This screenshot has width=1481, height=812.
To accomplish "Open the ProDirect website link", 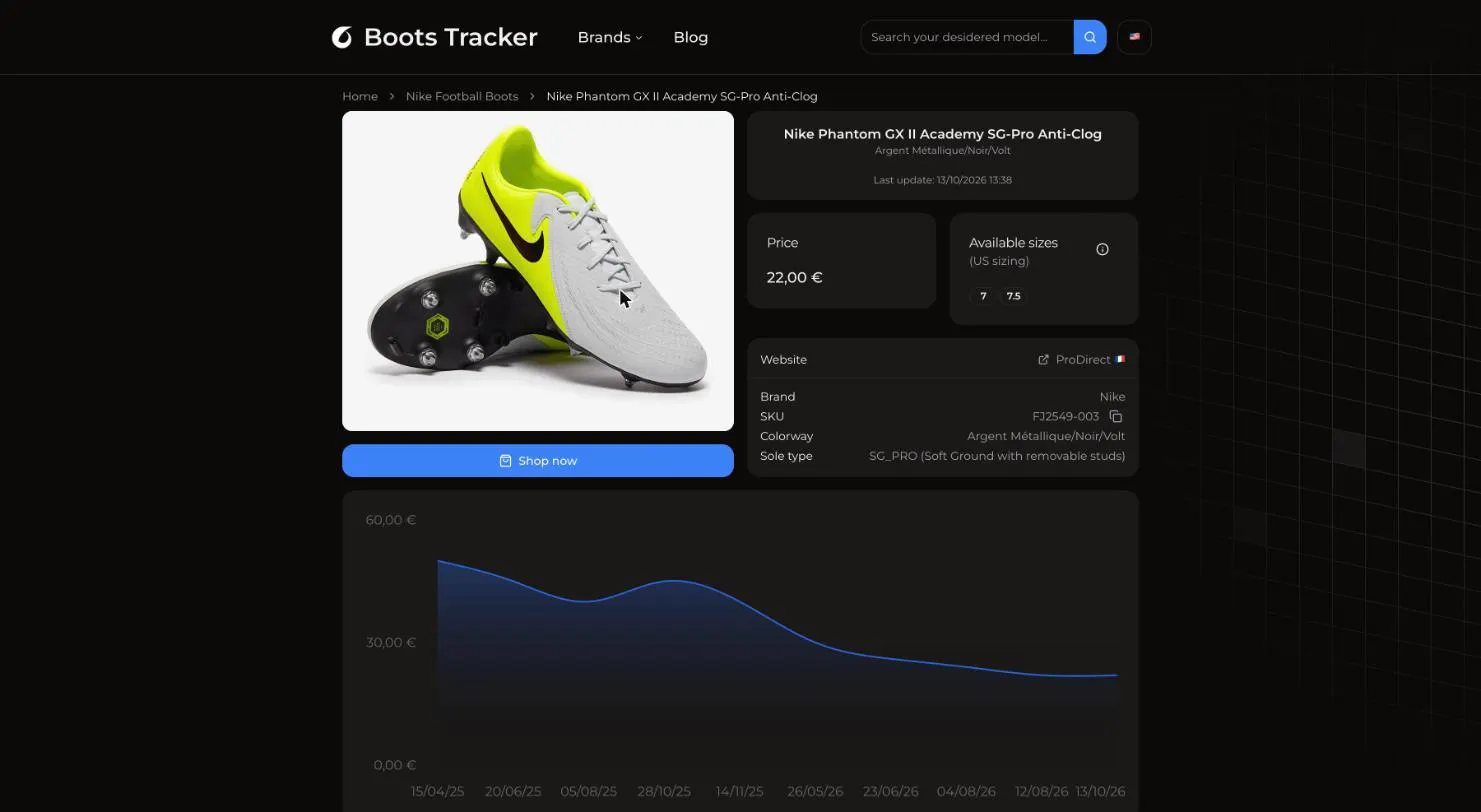I will pyautogui.click(x=1082, y=359).
